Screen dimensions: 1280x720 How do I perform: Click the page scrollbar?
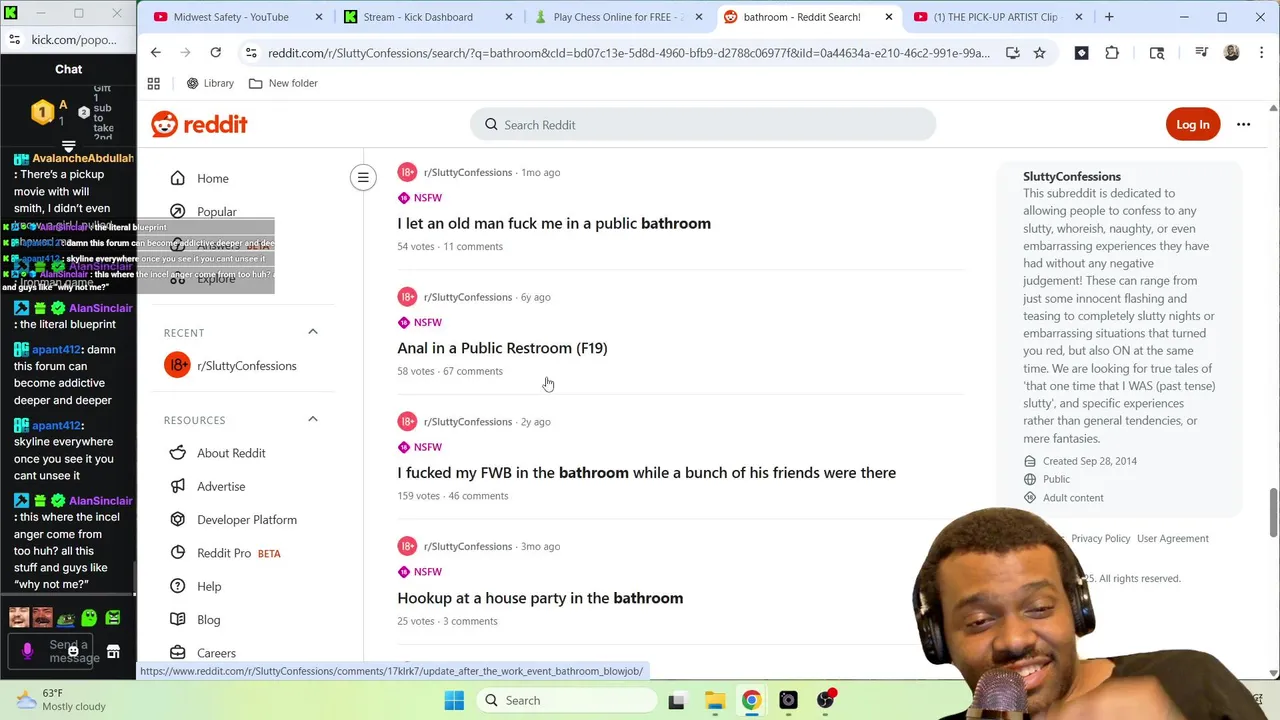click(x=1273, y=512)
